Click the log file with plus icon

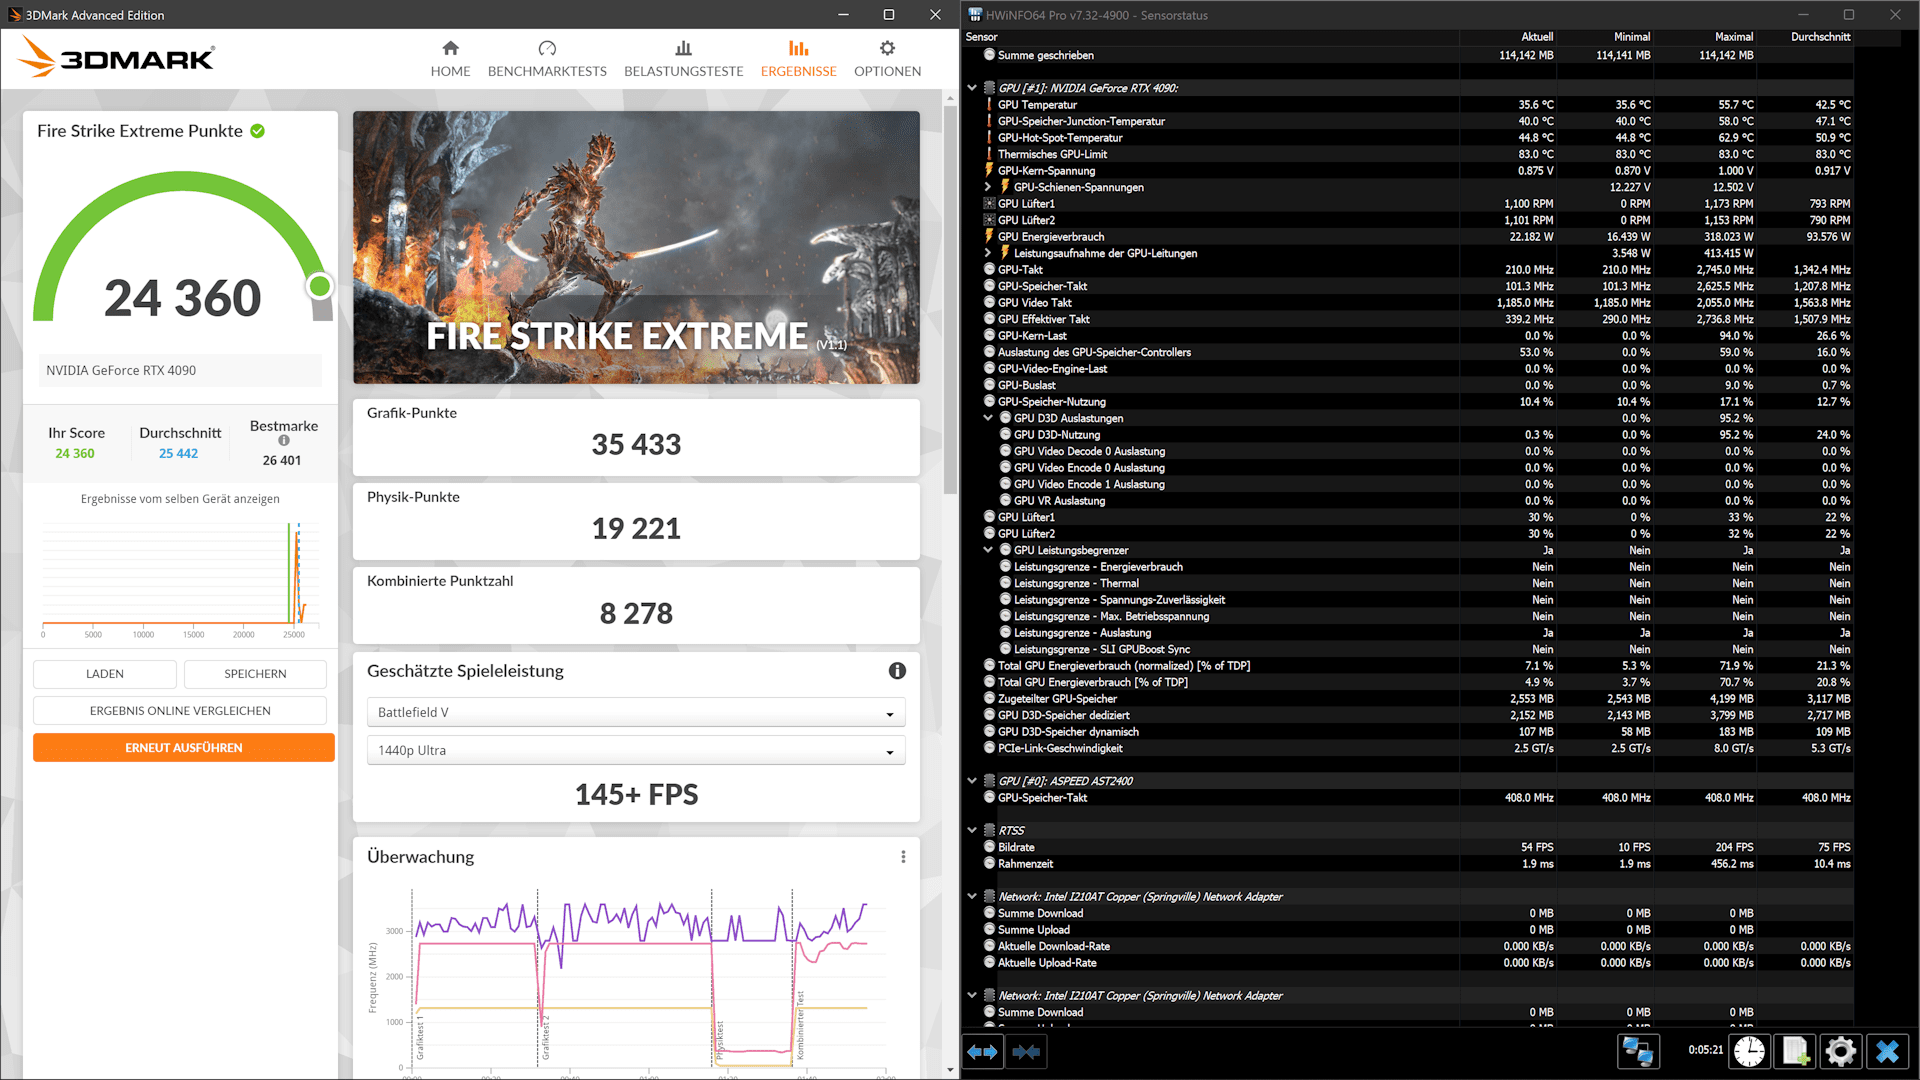[1795, 1052]
